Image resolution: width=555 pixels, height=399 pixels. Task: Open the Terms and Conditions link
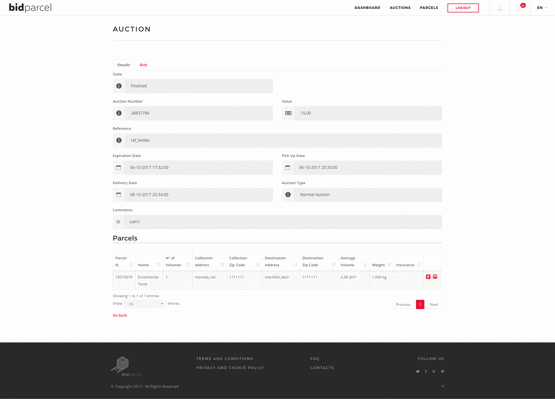(x=224, y=359)
